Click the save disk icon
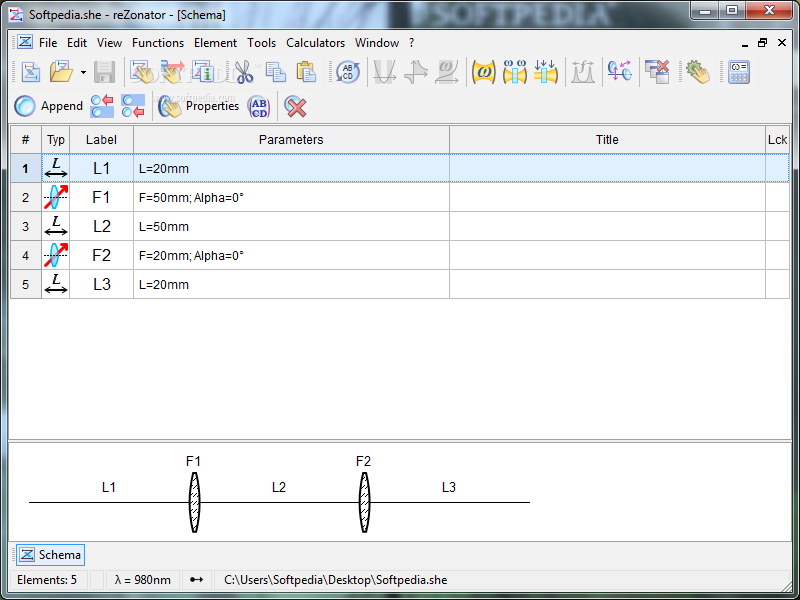800x600 pixels. (x=104, y=72)
